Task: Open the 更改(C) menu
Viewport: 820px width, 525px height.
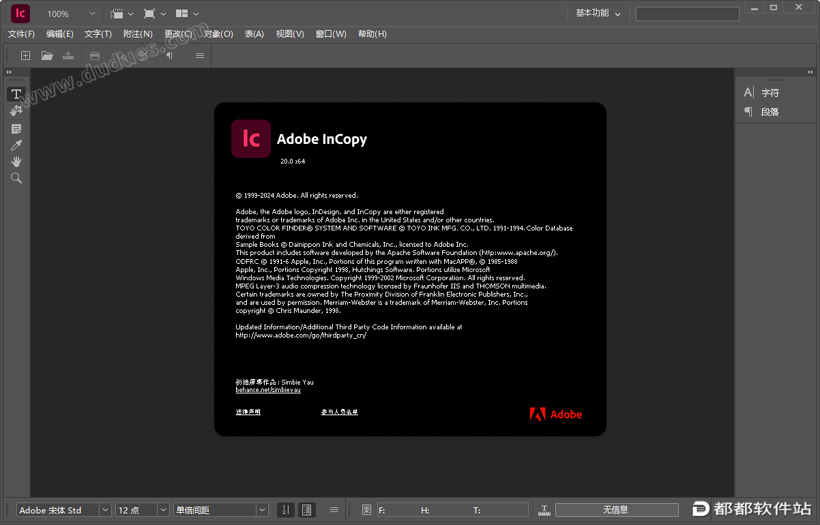Action: [x=178, y=34]
